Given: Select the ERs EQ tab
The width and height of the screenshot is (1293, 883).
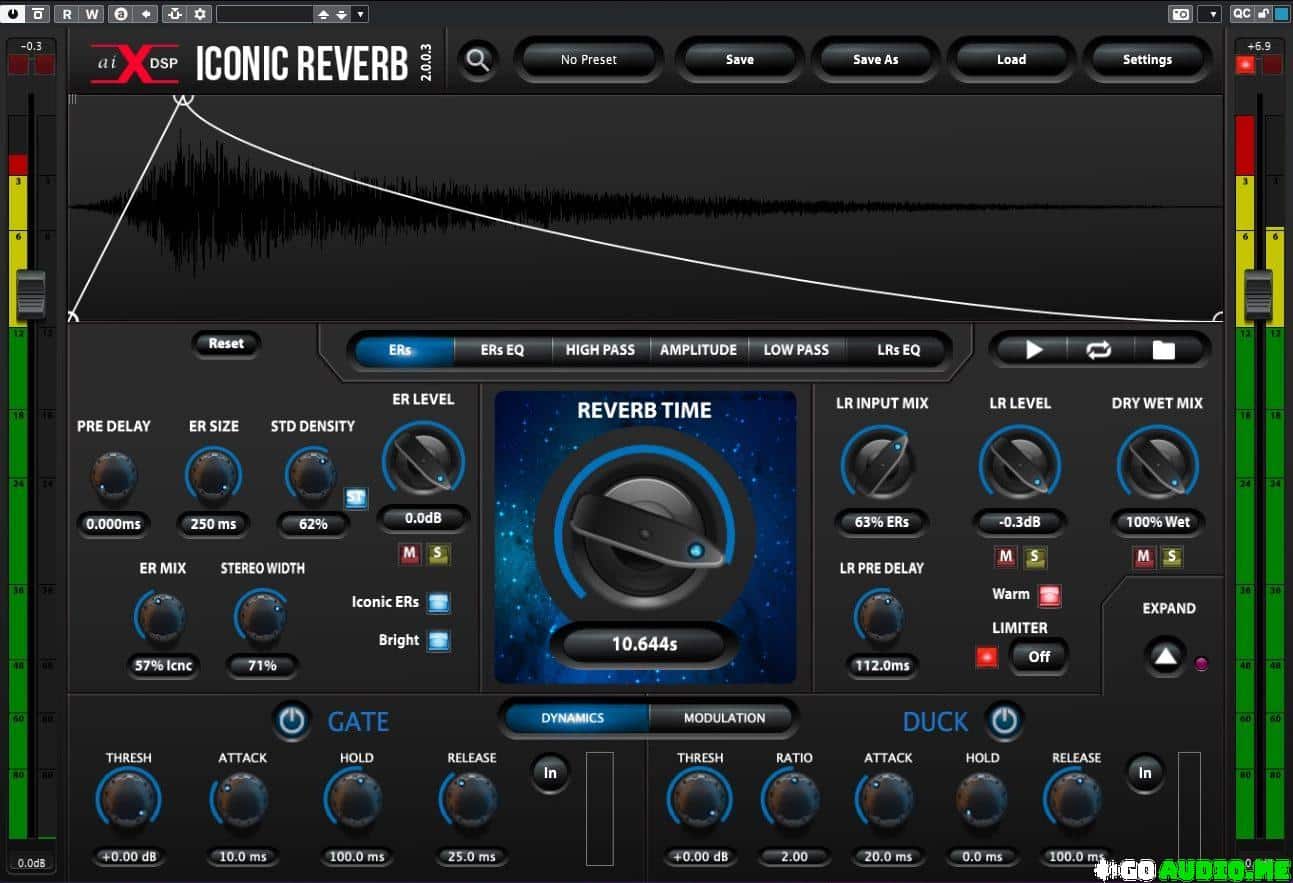Looking at the screenshot, I should (502, 350).
